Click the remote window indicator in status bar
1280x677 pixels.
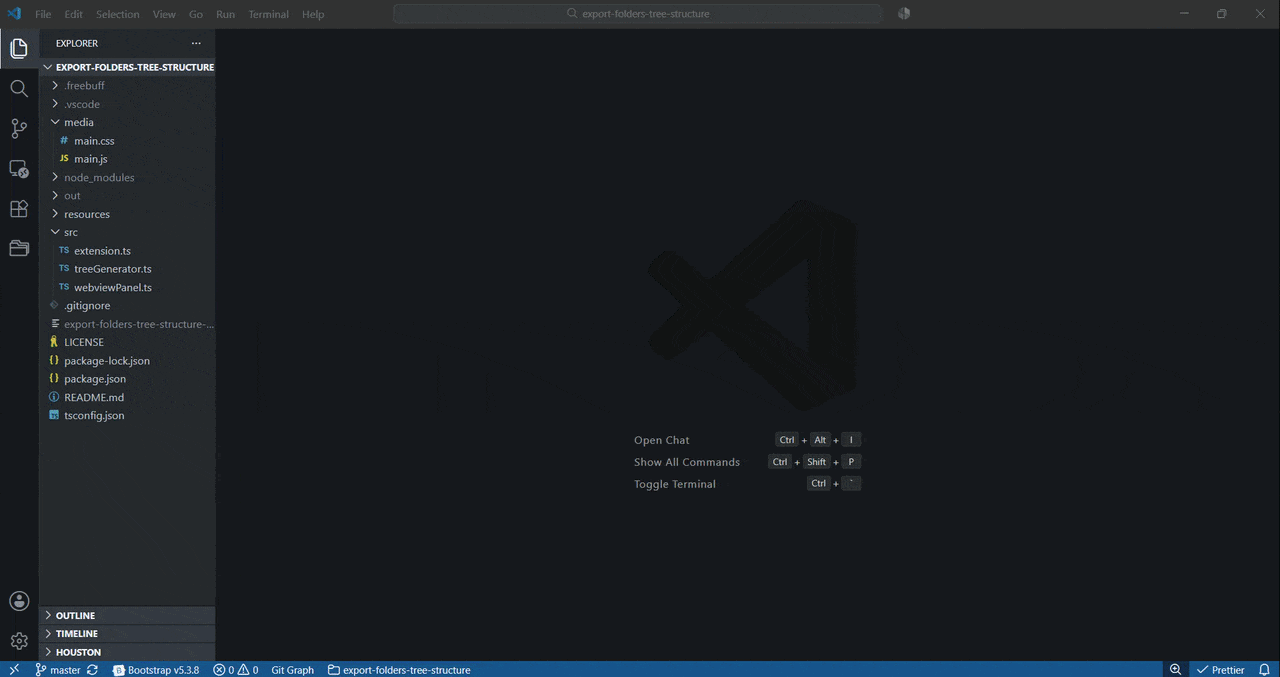tap(14, 670)
